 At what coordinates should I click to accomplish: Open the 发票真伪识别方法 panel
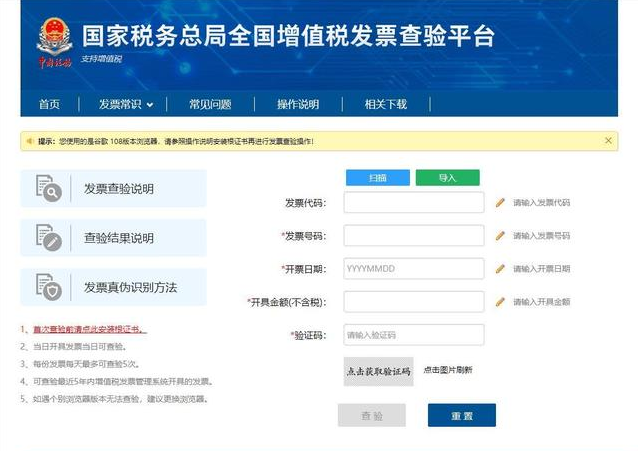tap(114, 287)
